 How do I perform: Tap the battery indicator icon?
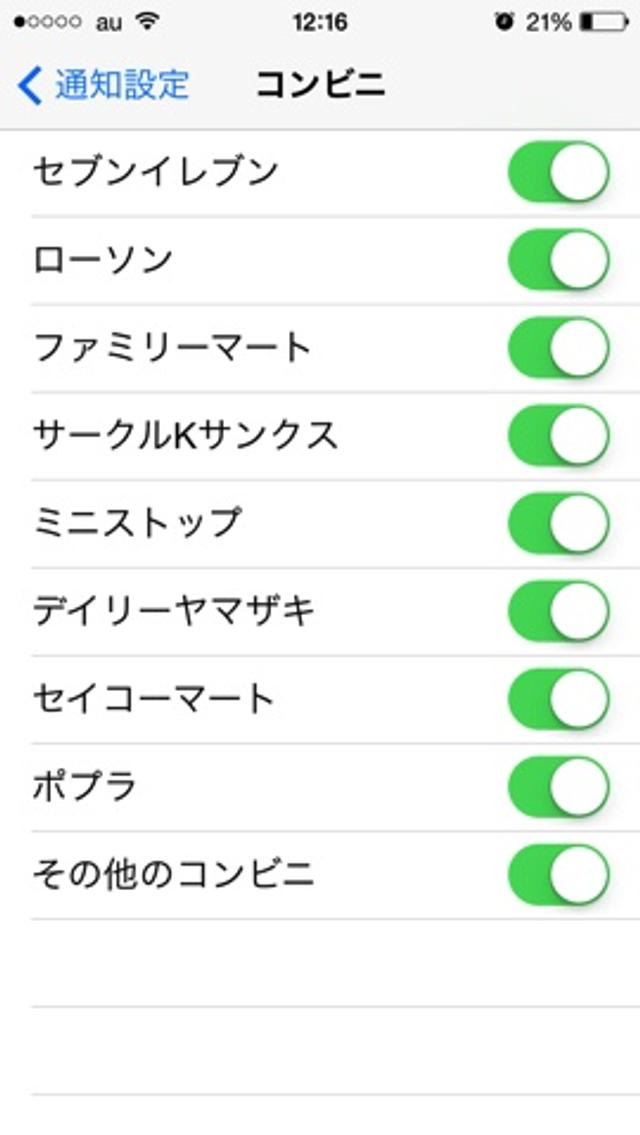602,22
